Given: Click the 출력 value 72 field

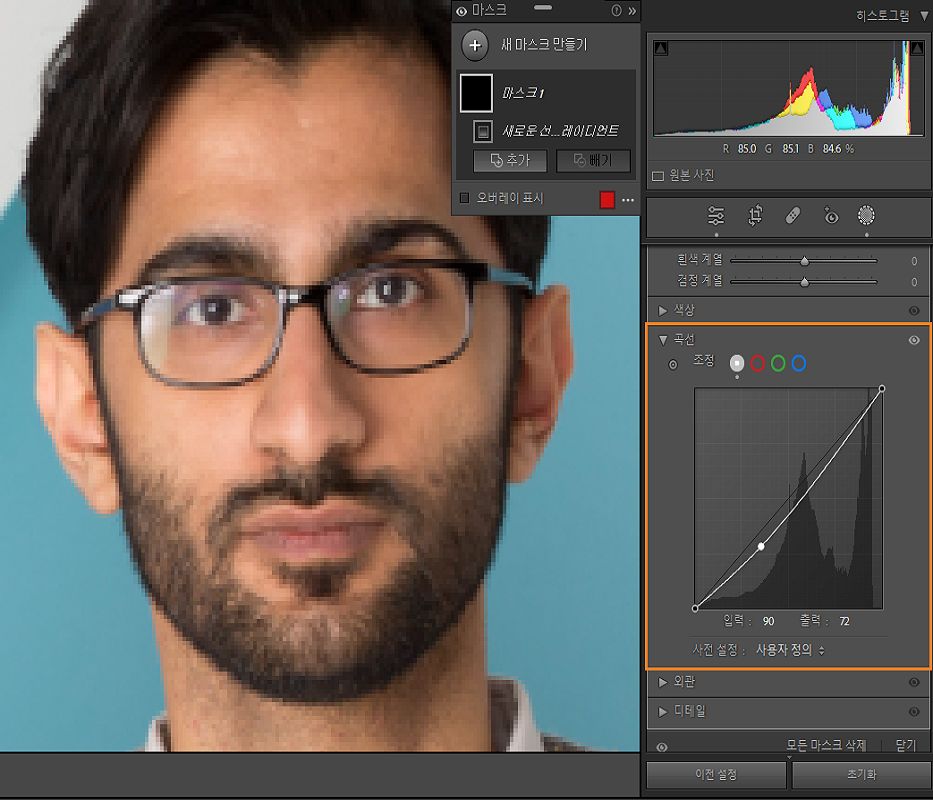Looking at the screenshot, I should pos(844,621).
